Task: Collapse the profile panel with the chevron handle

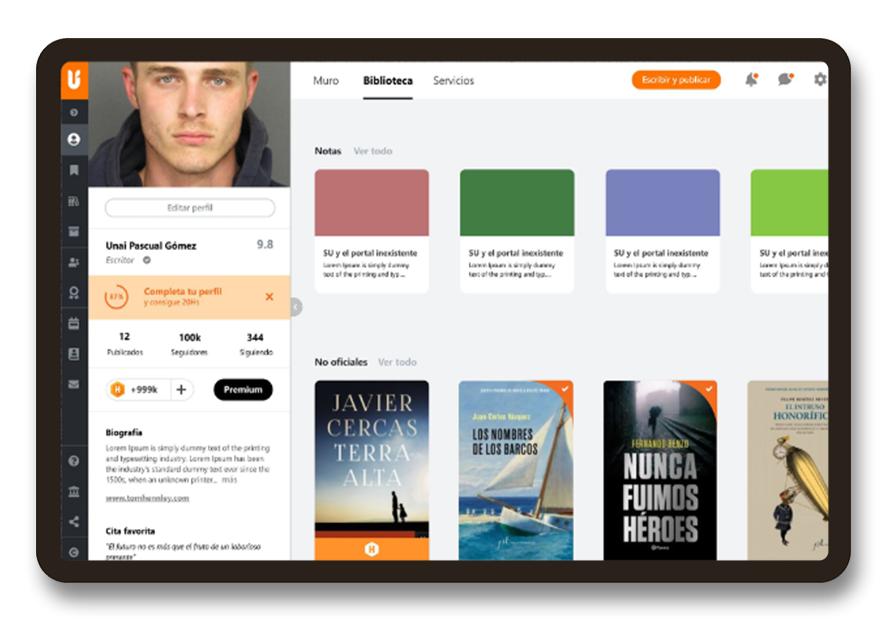Action: (x=296, y=307)
